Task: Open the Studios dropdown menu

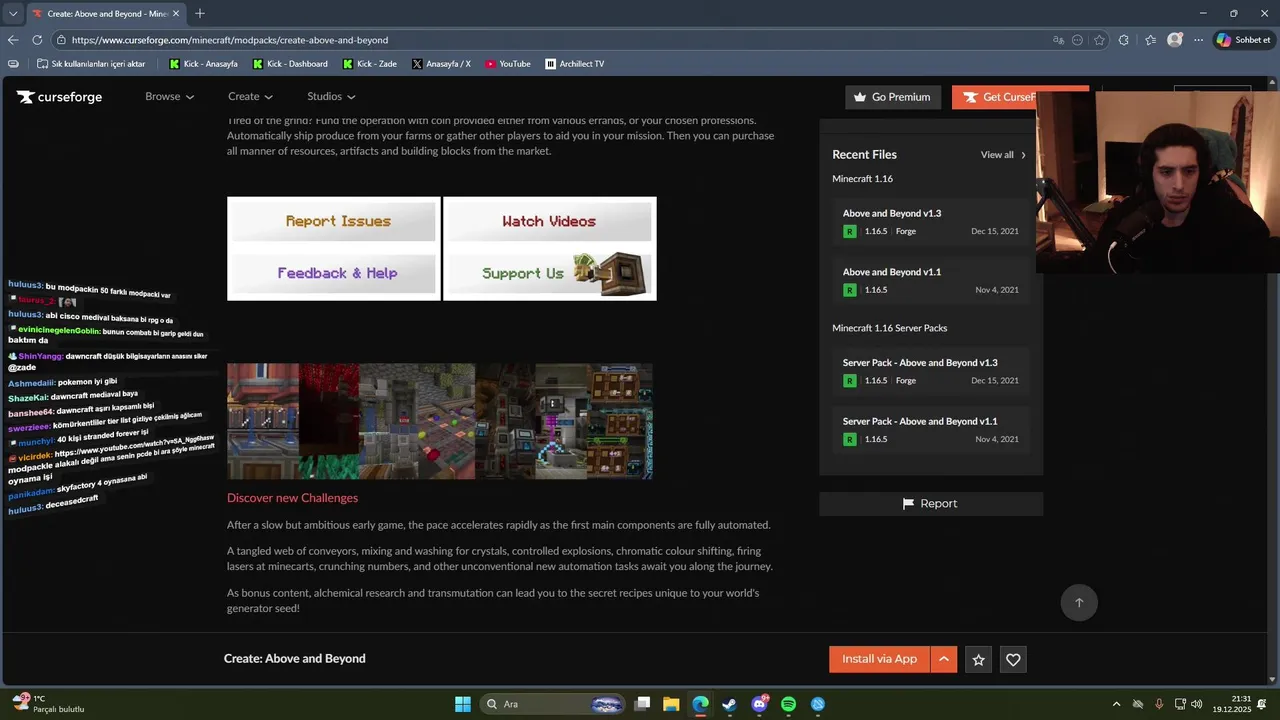Action: tap(331, 97)
